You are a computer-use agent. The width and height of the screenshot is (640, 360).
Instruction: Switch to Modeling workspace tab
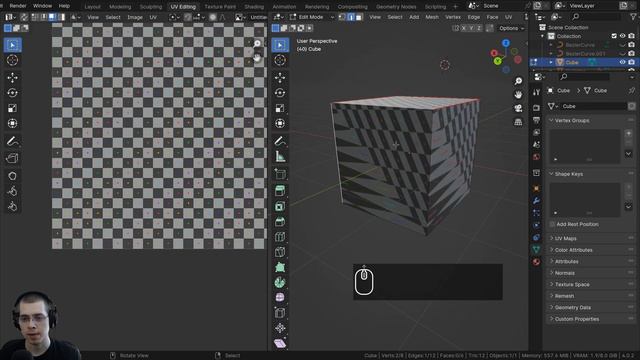[x=120, y=7]
